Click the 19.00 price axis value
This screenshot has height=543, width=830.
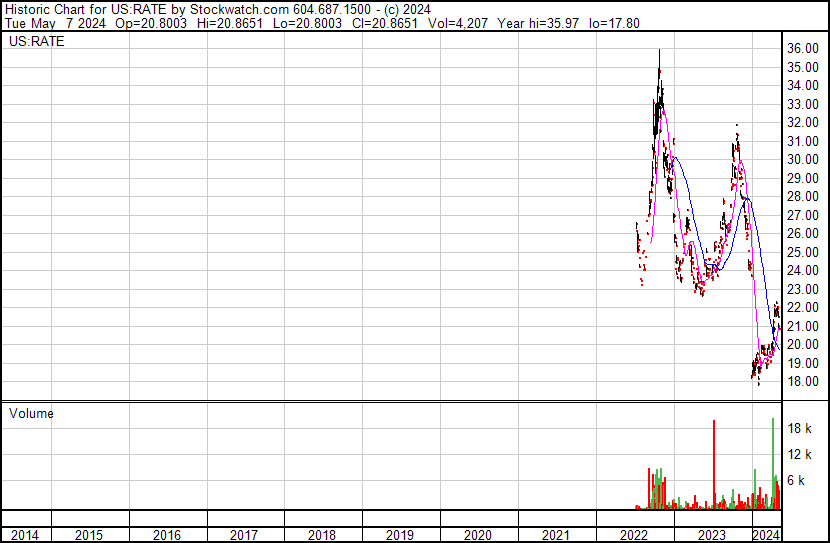[803, 363]
